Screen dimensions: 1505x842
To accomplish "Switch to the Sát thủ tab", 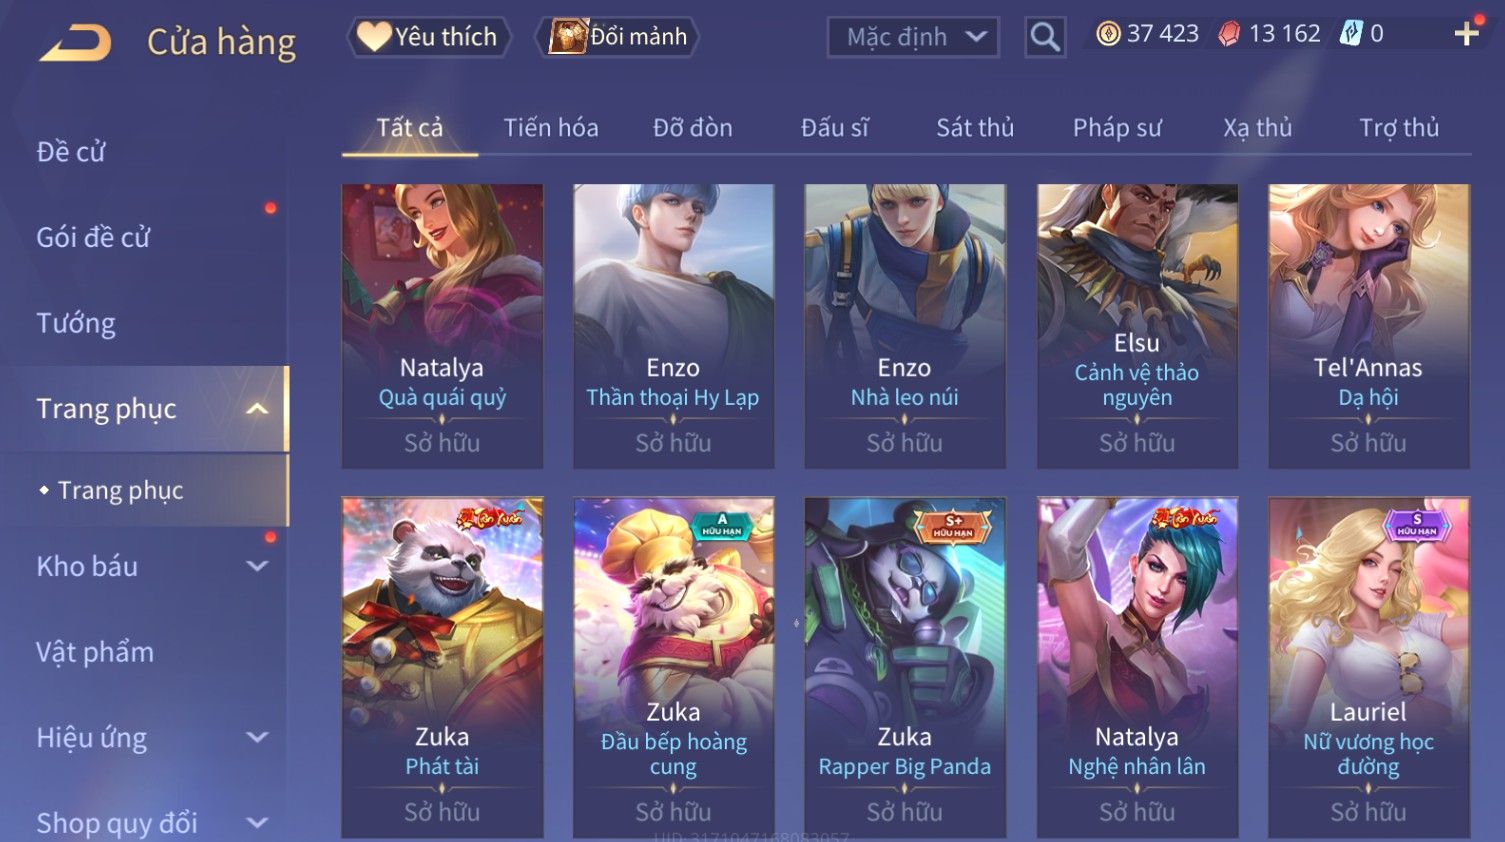I will click(x=975, y=128).
